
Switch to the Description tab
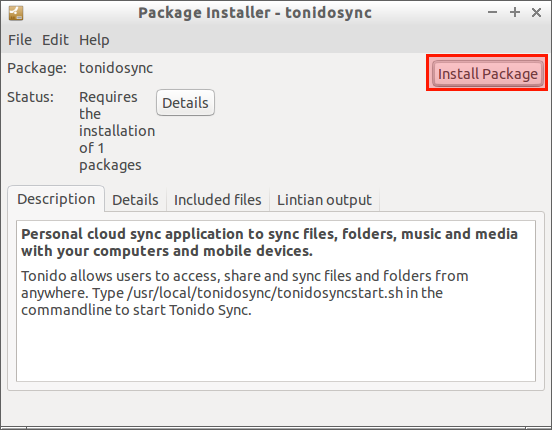pos(56,199)
